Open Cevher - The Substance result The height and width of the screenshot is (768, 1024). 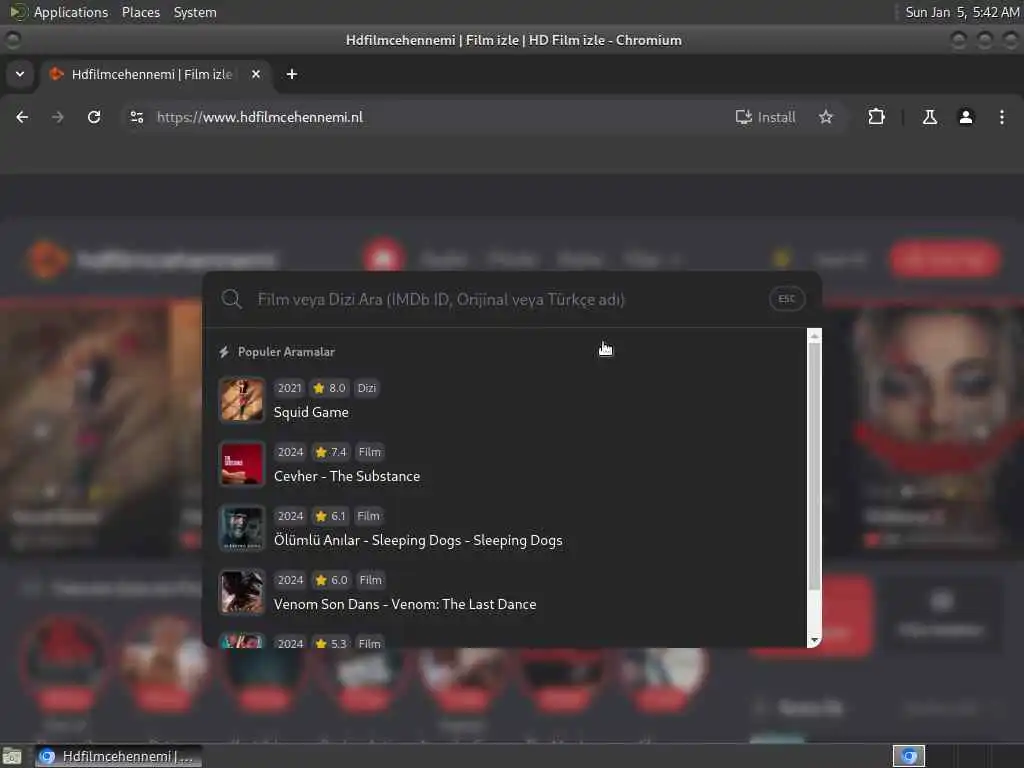[347, 476]
